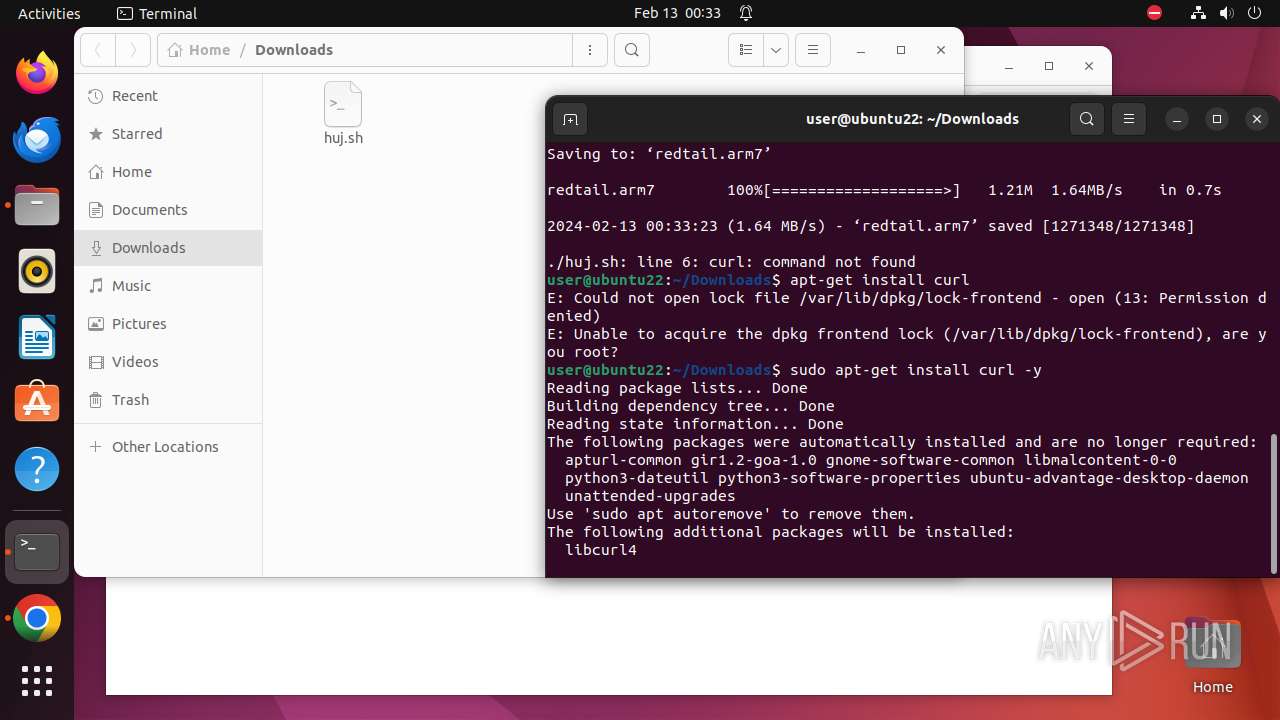This screenshot has width=1280, height=720.
Task: Open the Home desktop folder icon
Action: [x=1212, y=656]
